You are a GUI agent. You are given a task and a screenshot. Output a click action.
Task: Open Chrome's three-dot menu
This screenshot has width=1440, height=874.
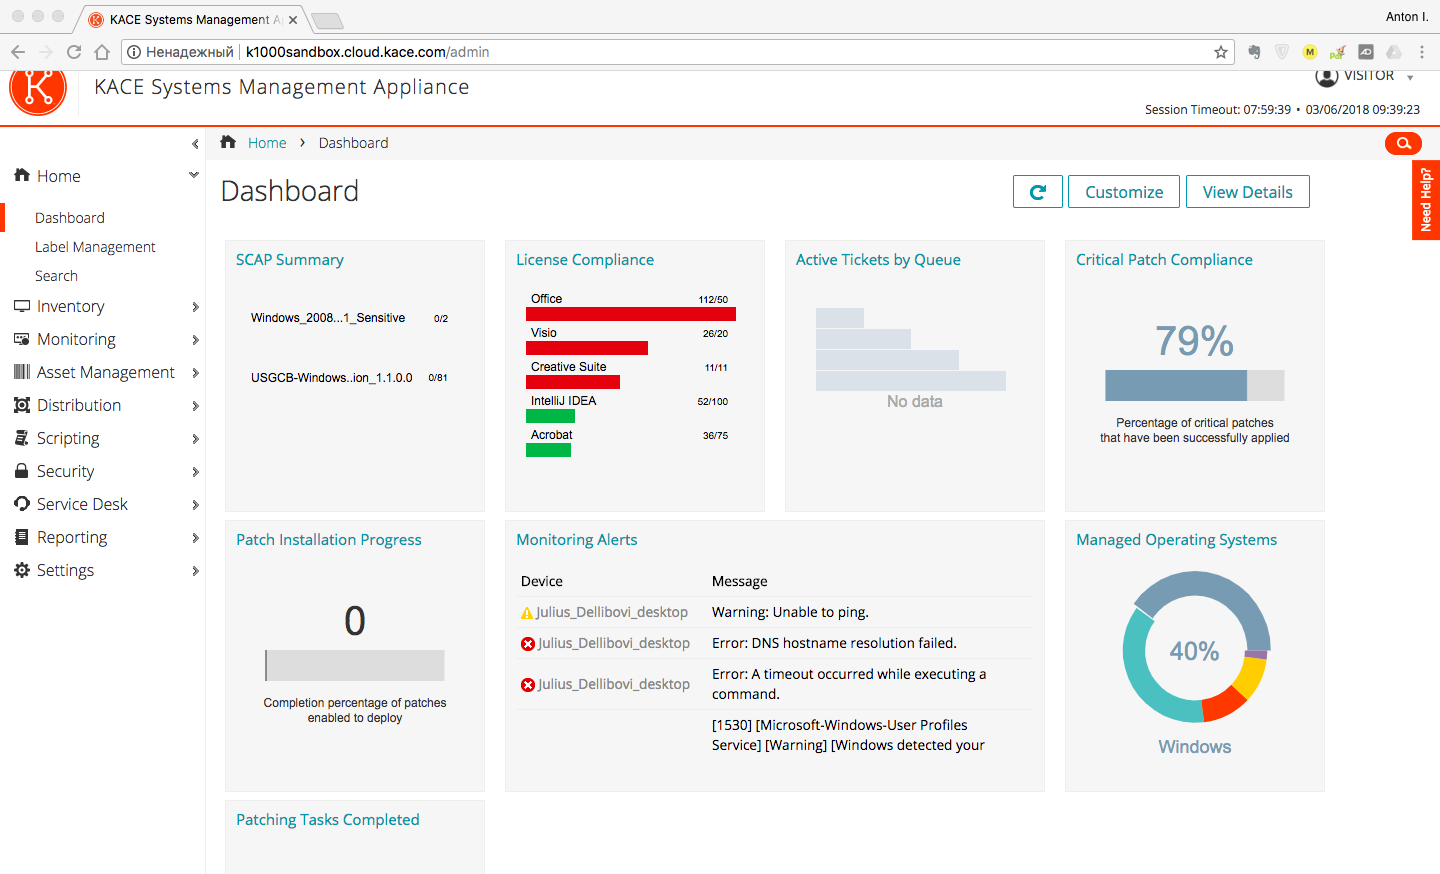click(1422, 52)
